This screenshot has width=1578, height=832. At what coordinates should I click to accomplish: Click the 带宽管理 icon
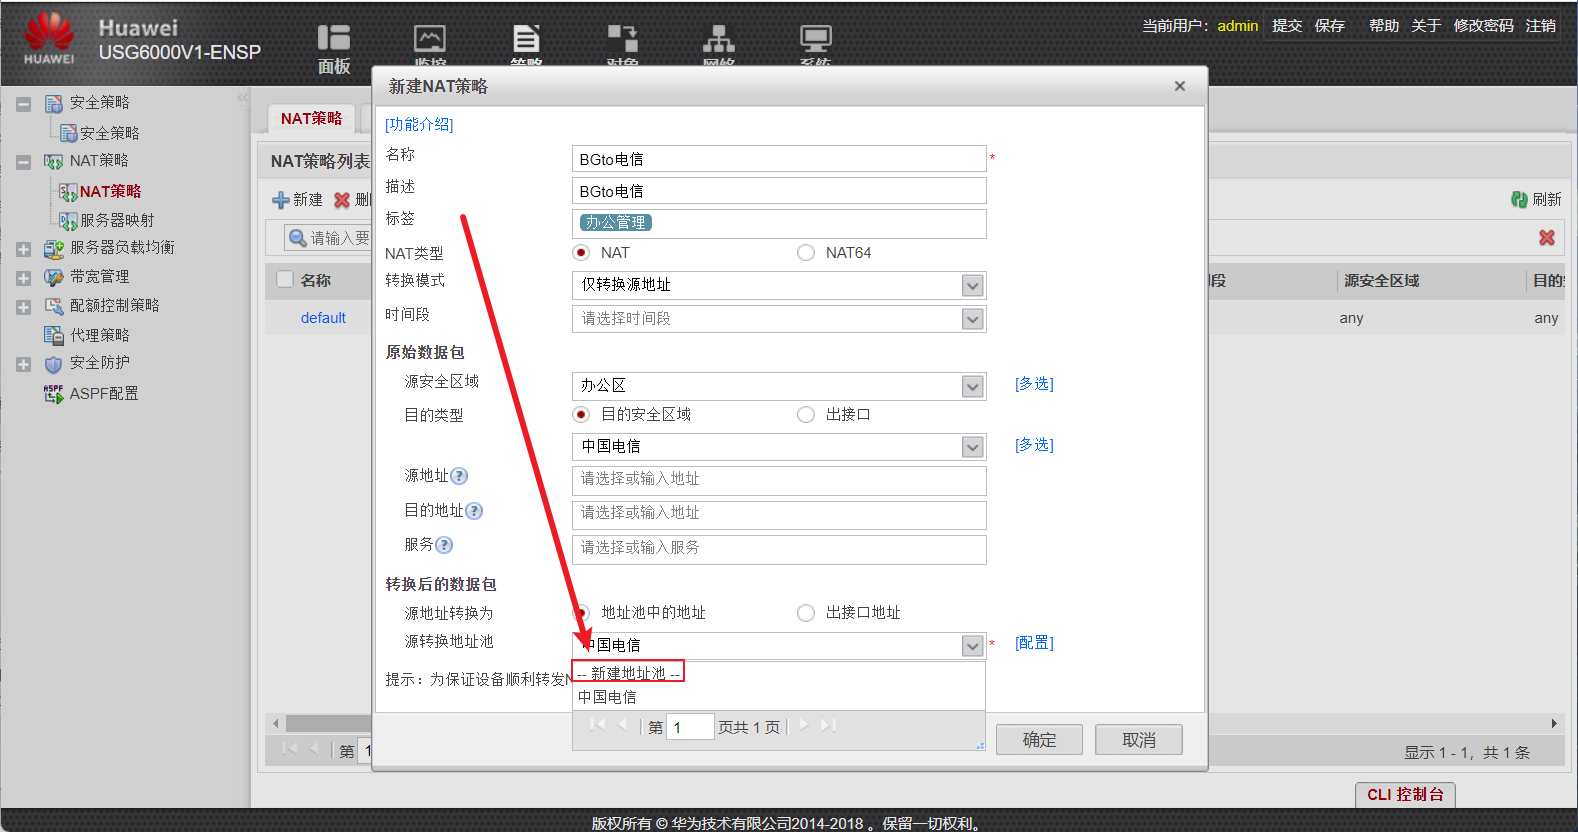(54, 277)
